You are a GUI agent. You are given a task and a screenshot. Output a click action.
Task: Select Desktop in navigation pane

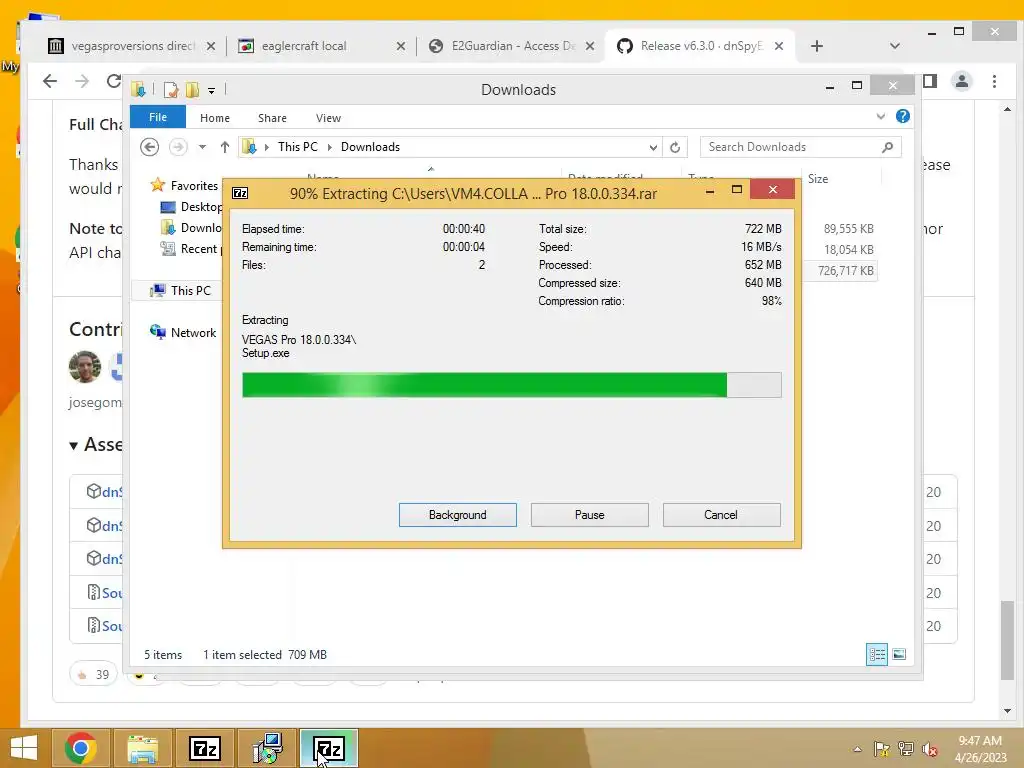click(191, 206)
